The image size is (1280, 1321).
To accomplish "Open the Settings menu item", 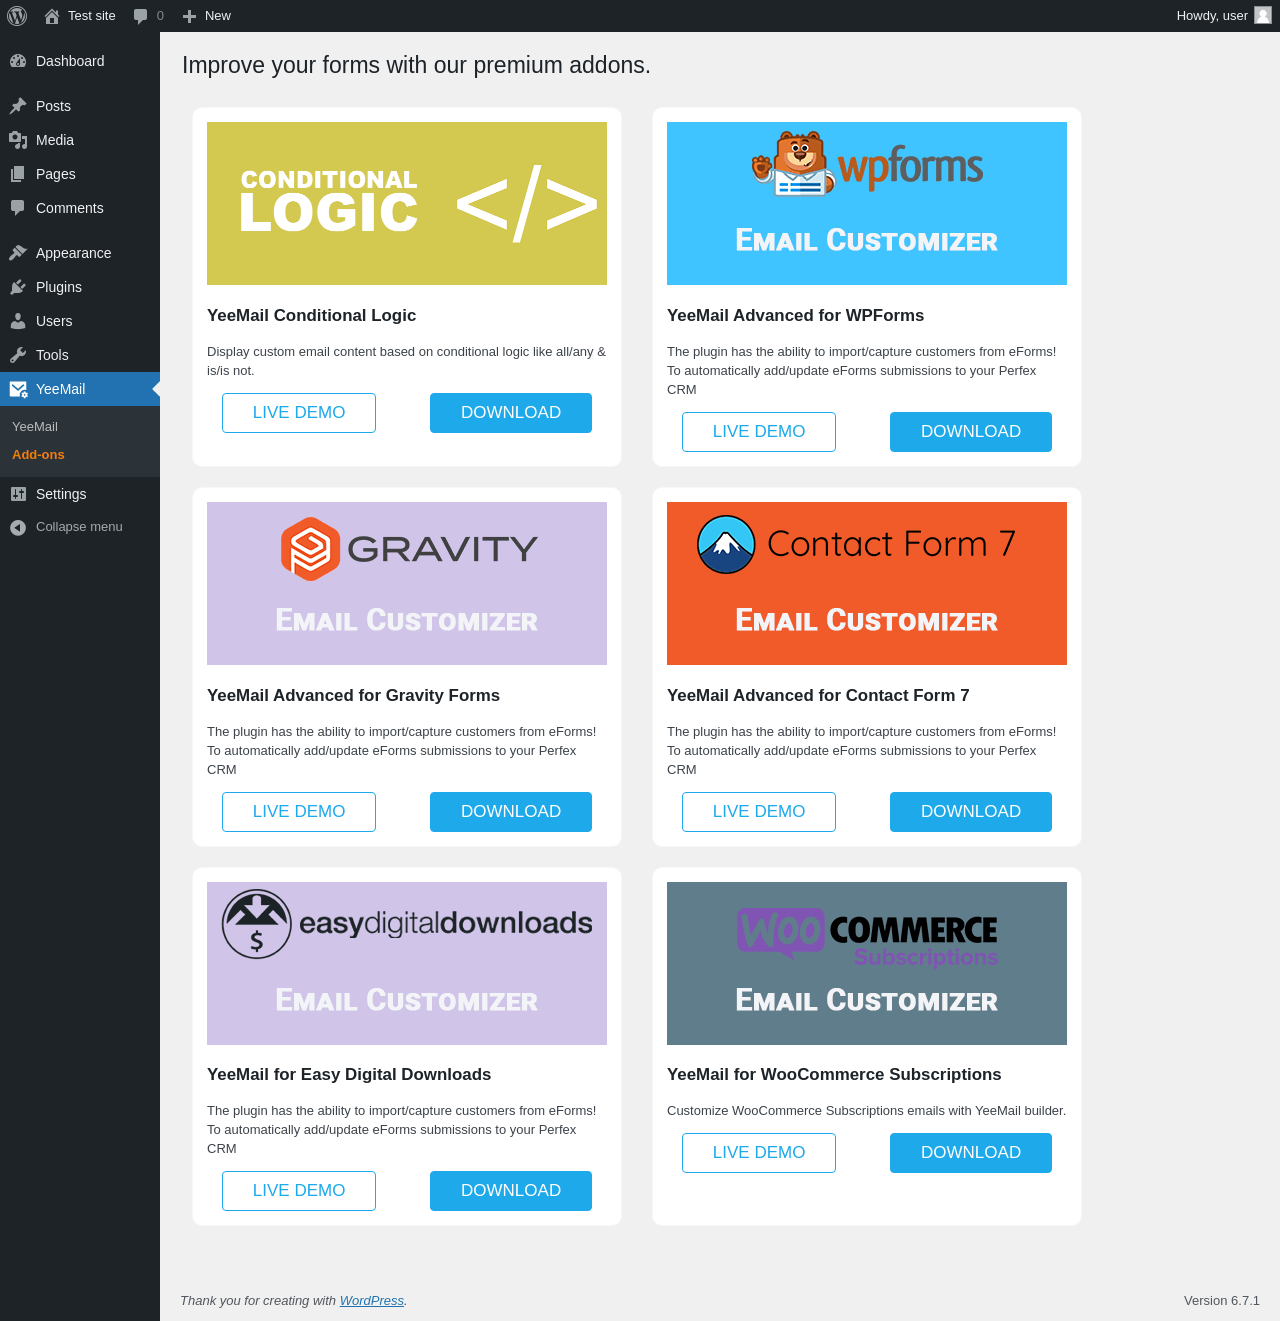I will pos(80,494).
